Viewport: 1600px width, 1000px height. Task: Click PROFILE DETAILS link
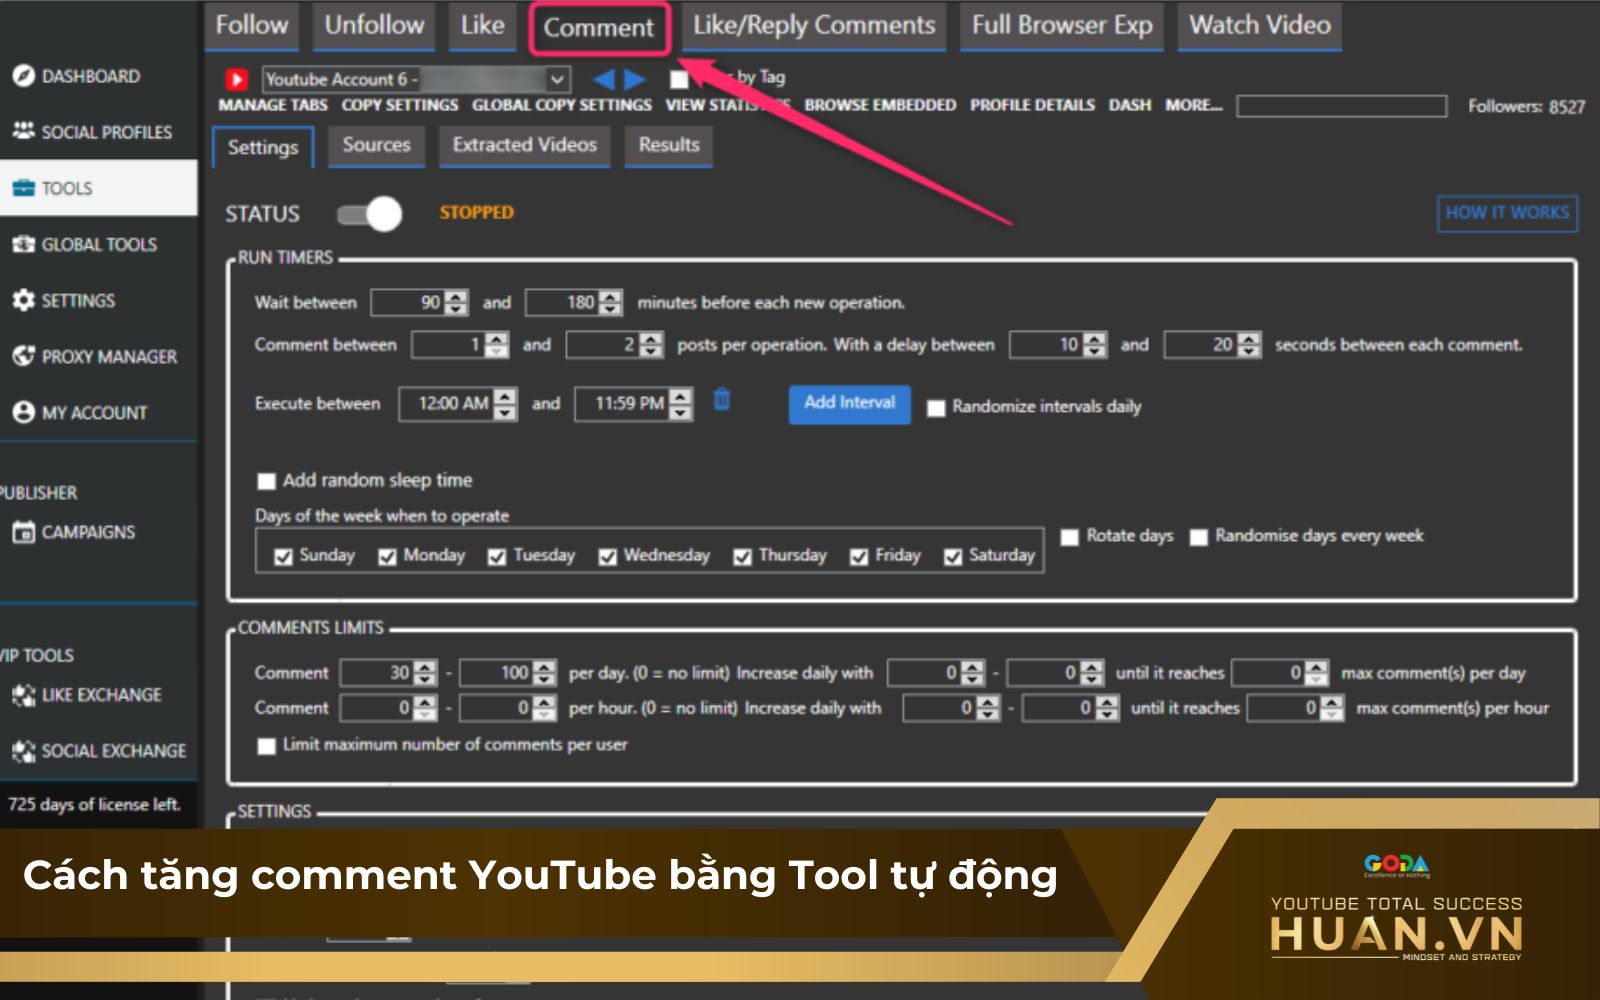tap(1032, 105)
